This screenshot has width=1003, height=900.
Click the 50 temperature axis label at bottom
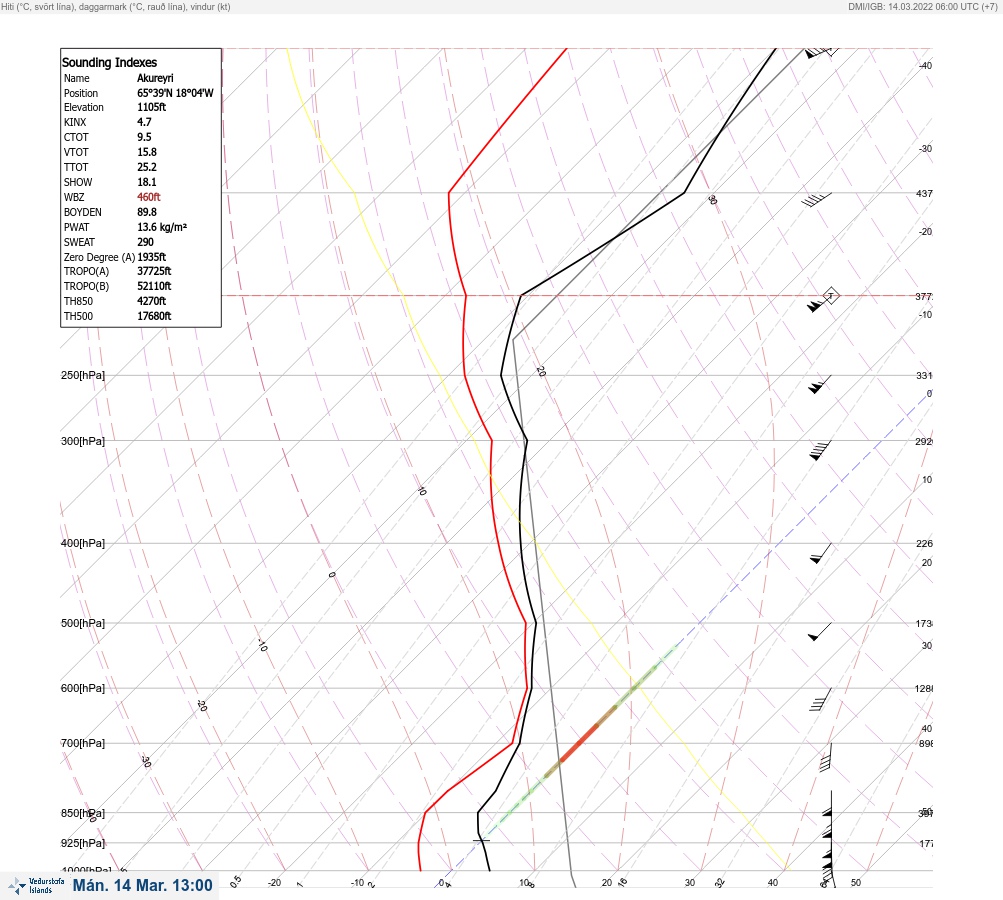856,883
